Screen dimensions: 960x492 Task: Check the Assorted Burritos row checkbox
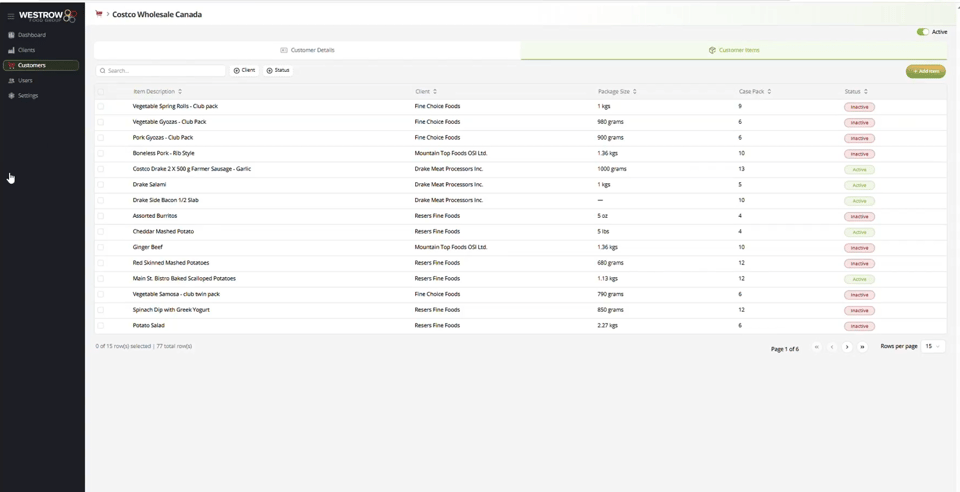100,216
